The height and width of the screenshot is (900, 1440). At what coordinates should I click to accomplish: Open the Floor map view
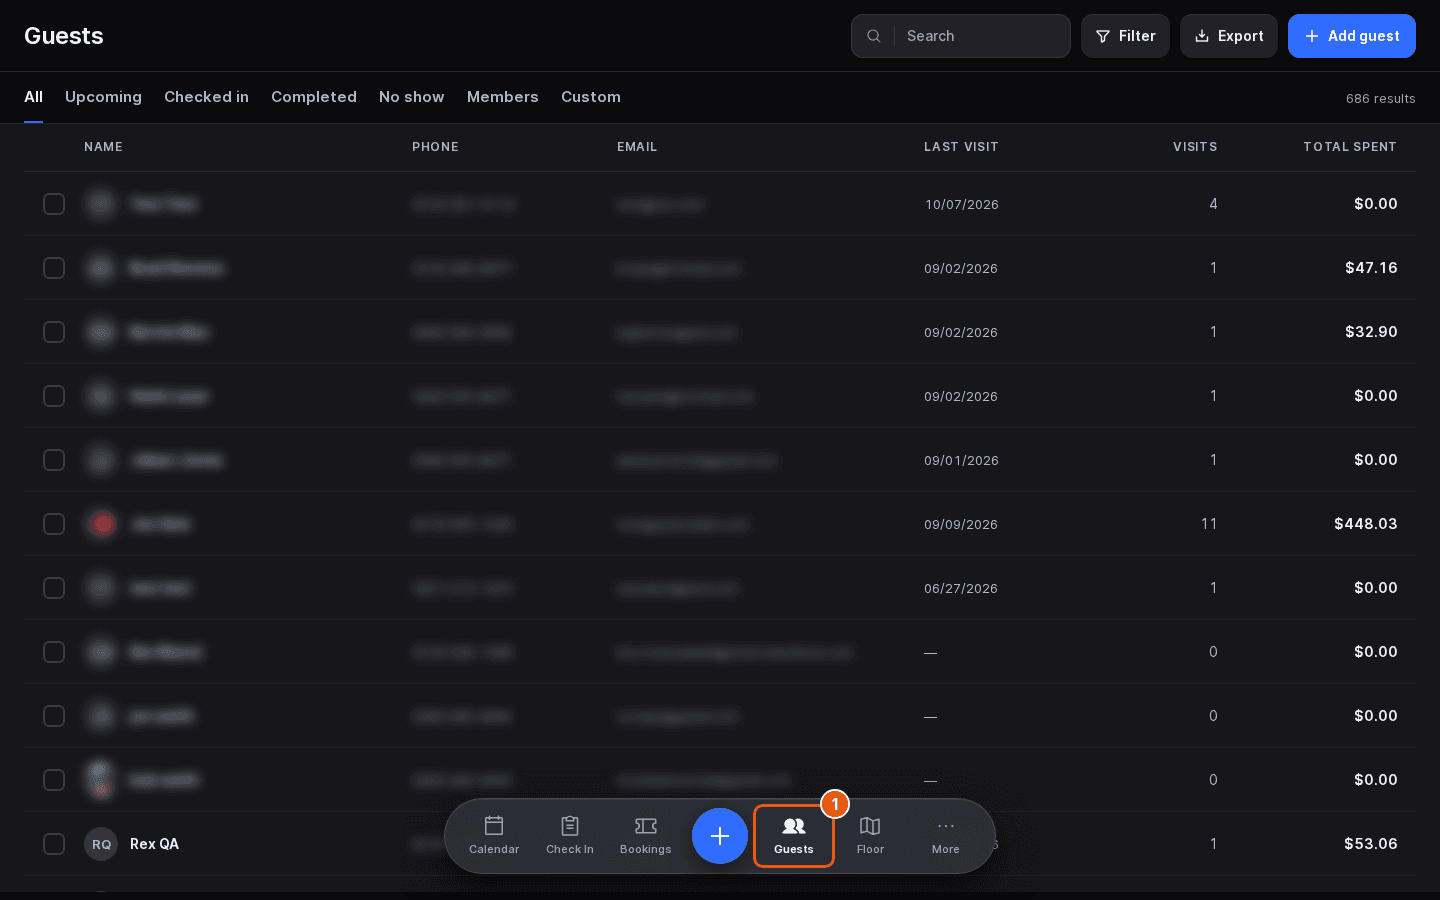tap(870, 836)
